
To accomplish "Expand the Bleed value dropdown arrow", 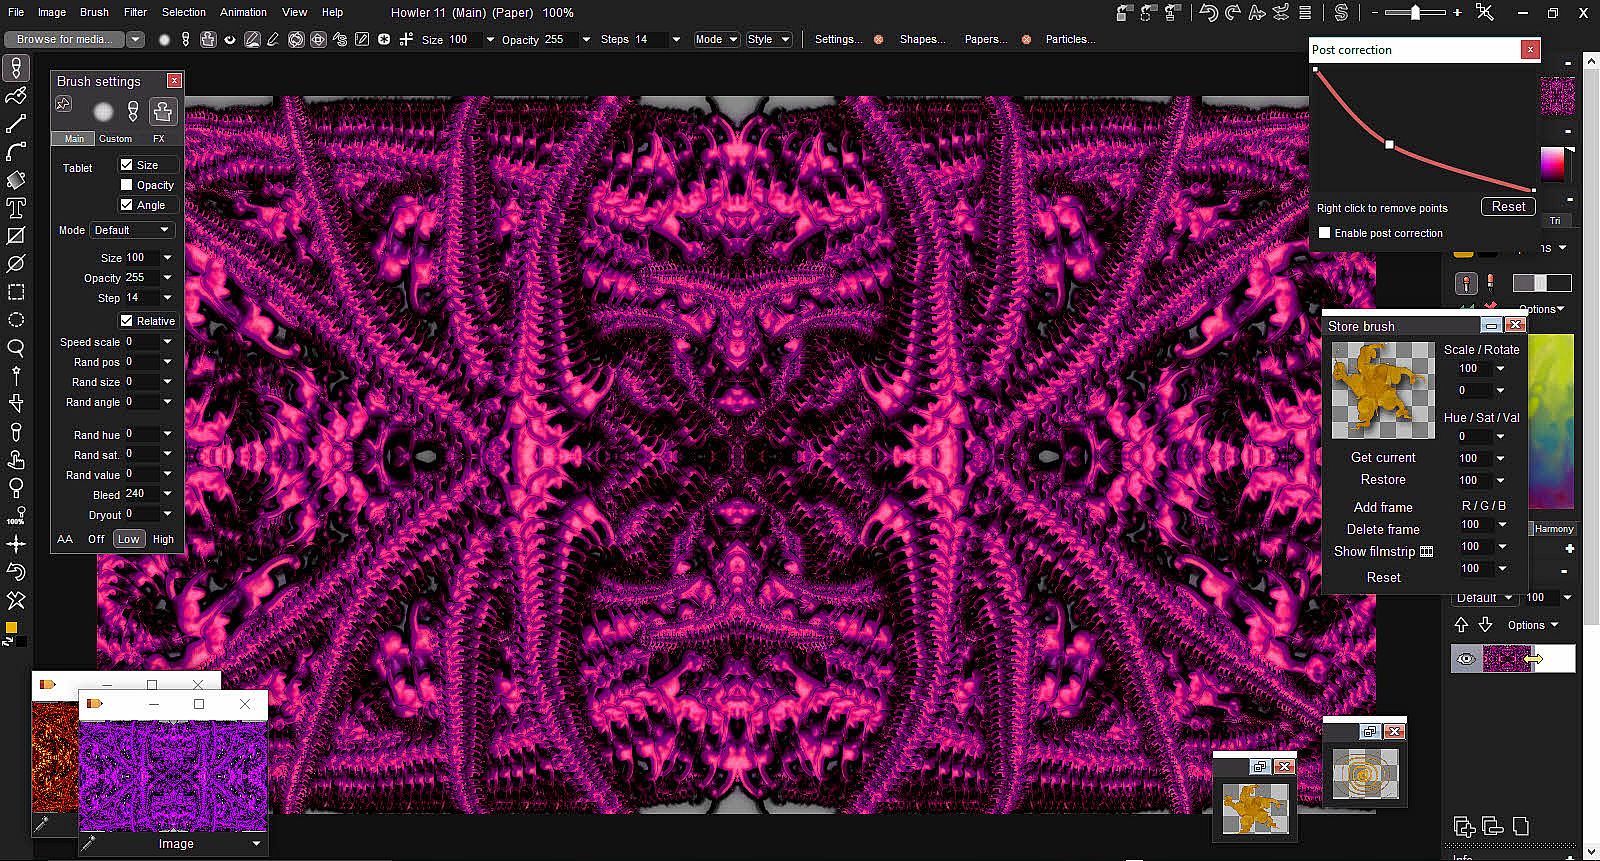I will point(167,494).
